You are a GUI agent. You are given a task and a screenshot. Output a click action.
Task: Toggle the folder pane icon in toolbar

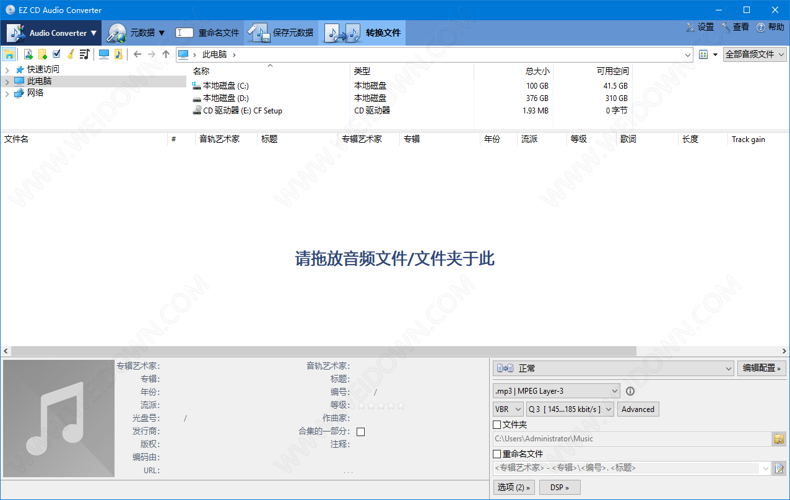click(x=9, y=54)
